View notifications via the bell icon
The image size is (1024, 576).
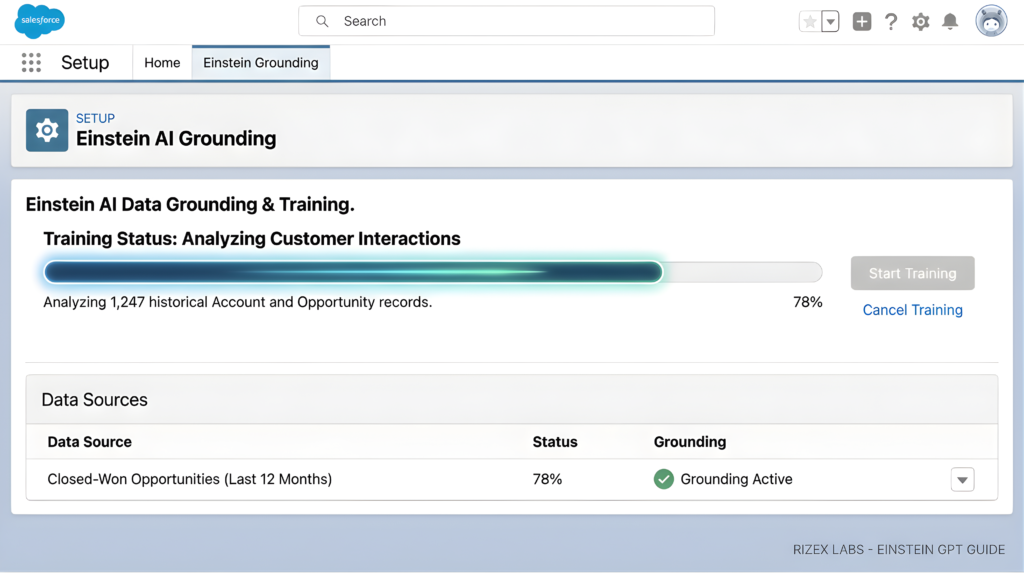tap(951, 21)
